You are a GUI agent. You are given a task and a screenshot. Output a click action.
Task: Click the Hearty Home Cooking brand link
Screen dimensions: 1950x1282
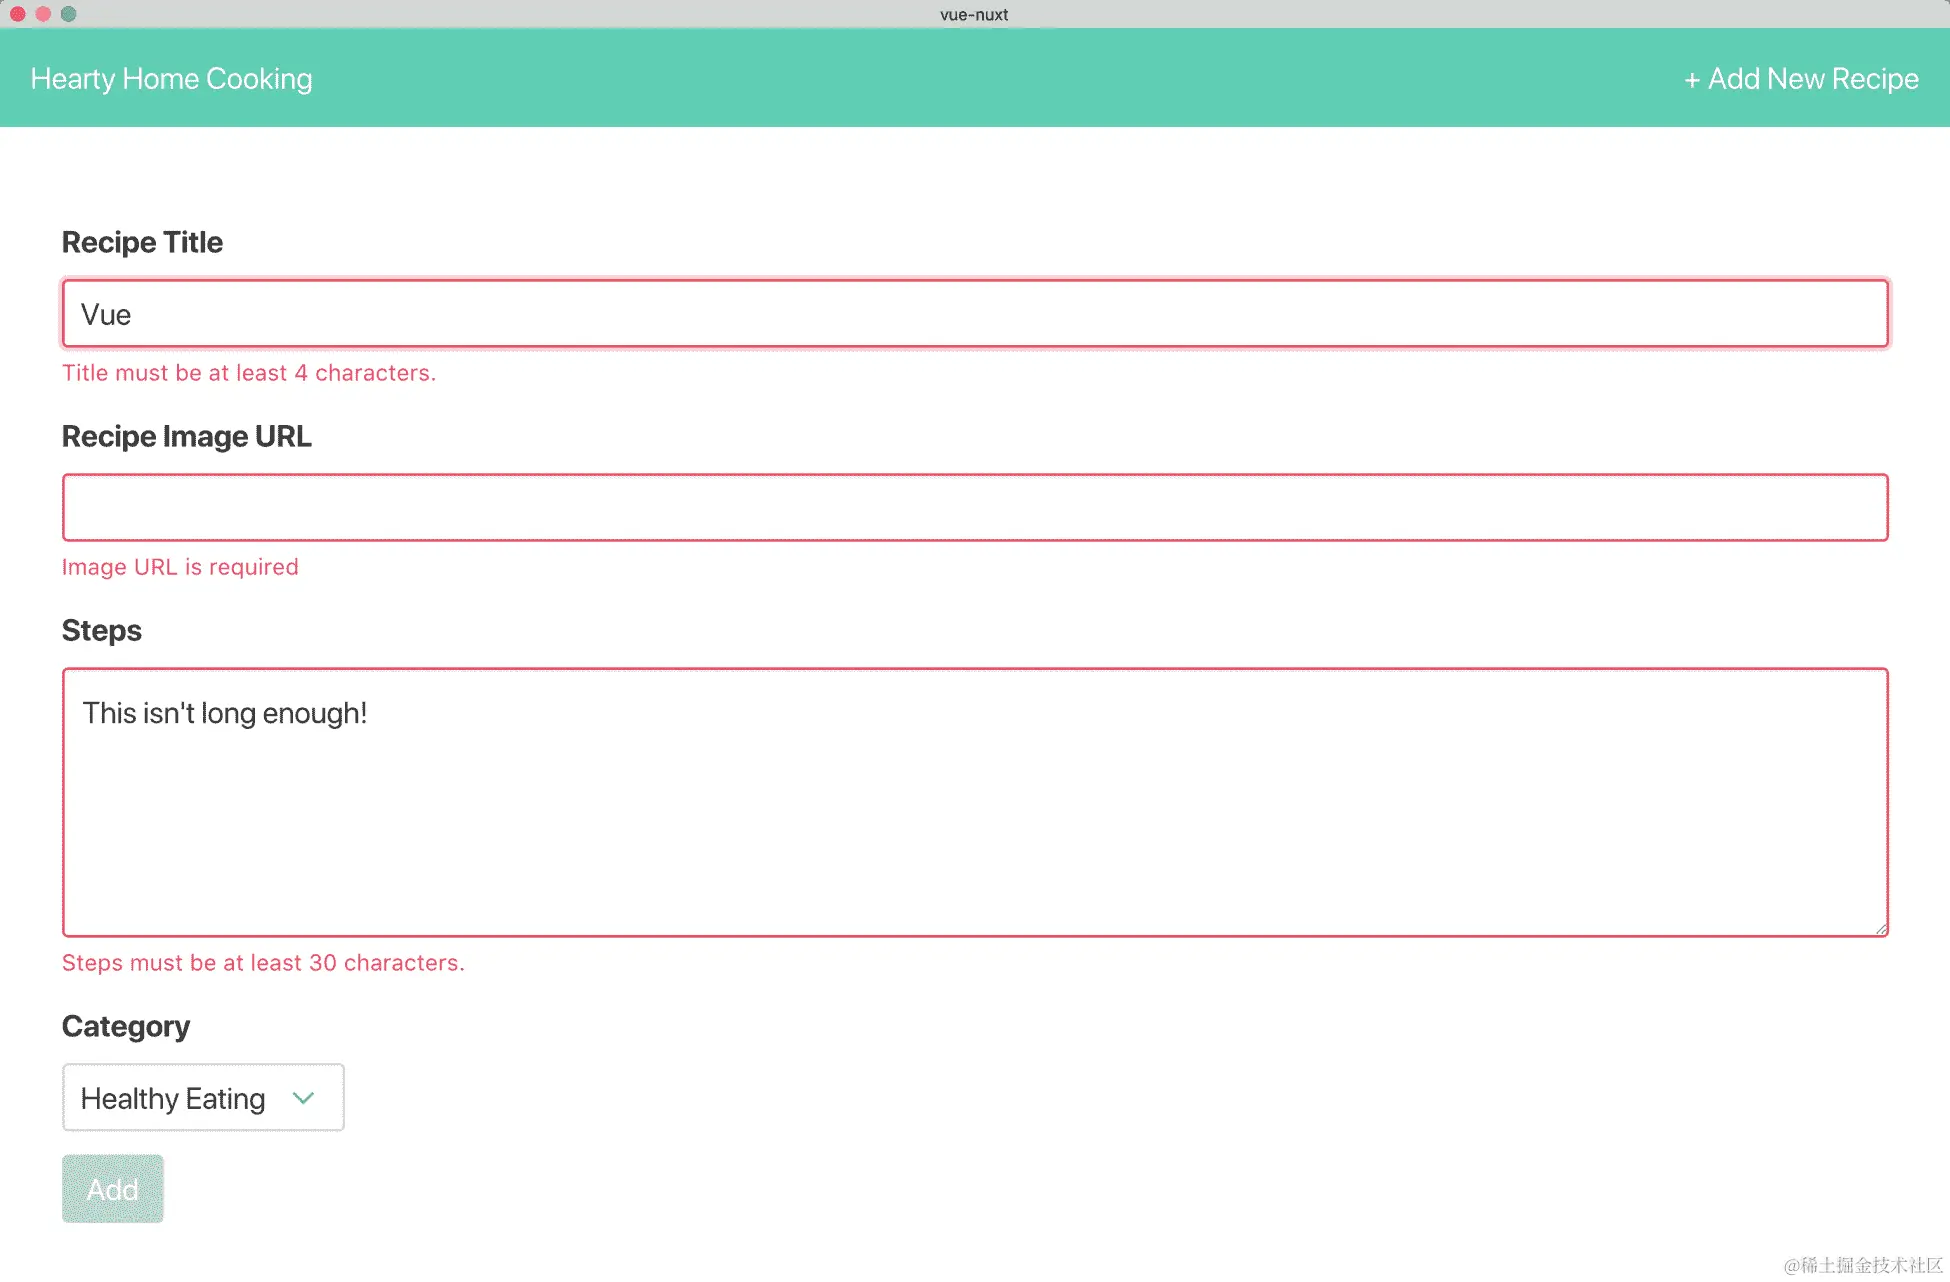[x=171, y=79]
